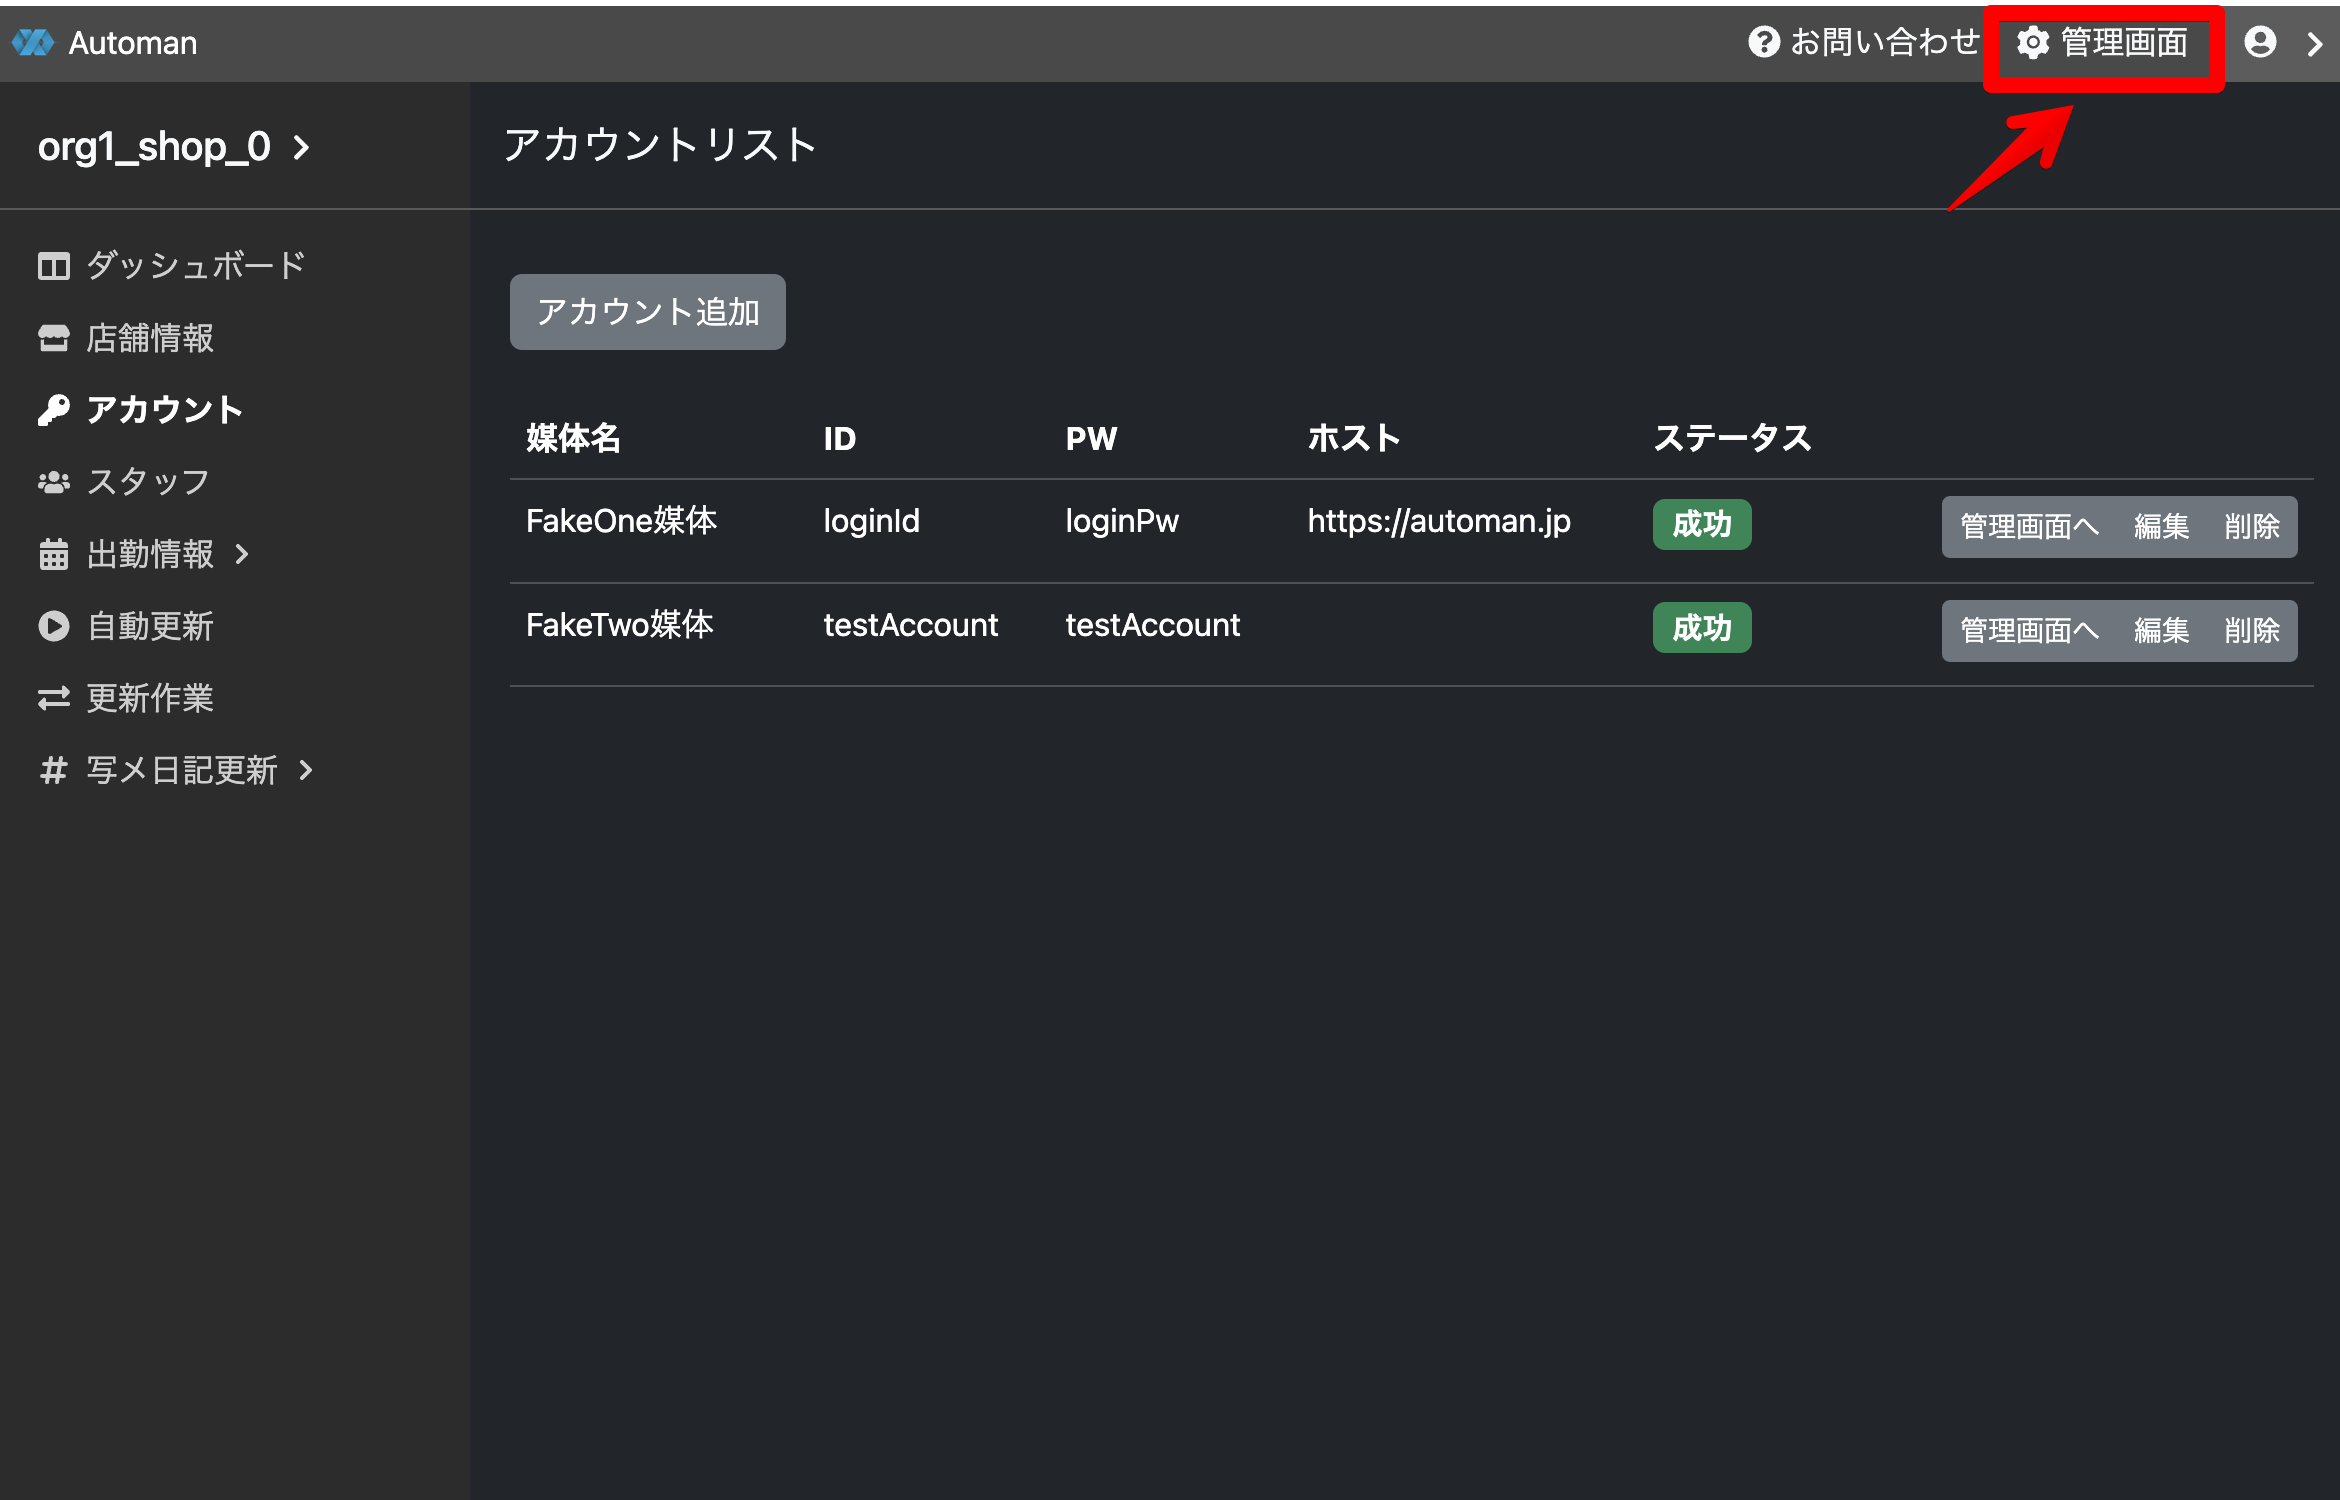Click 編集 for the FakeOne媒体 row
This screenshot has width=2340, height=1500.
coord(2161,527)
